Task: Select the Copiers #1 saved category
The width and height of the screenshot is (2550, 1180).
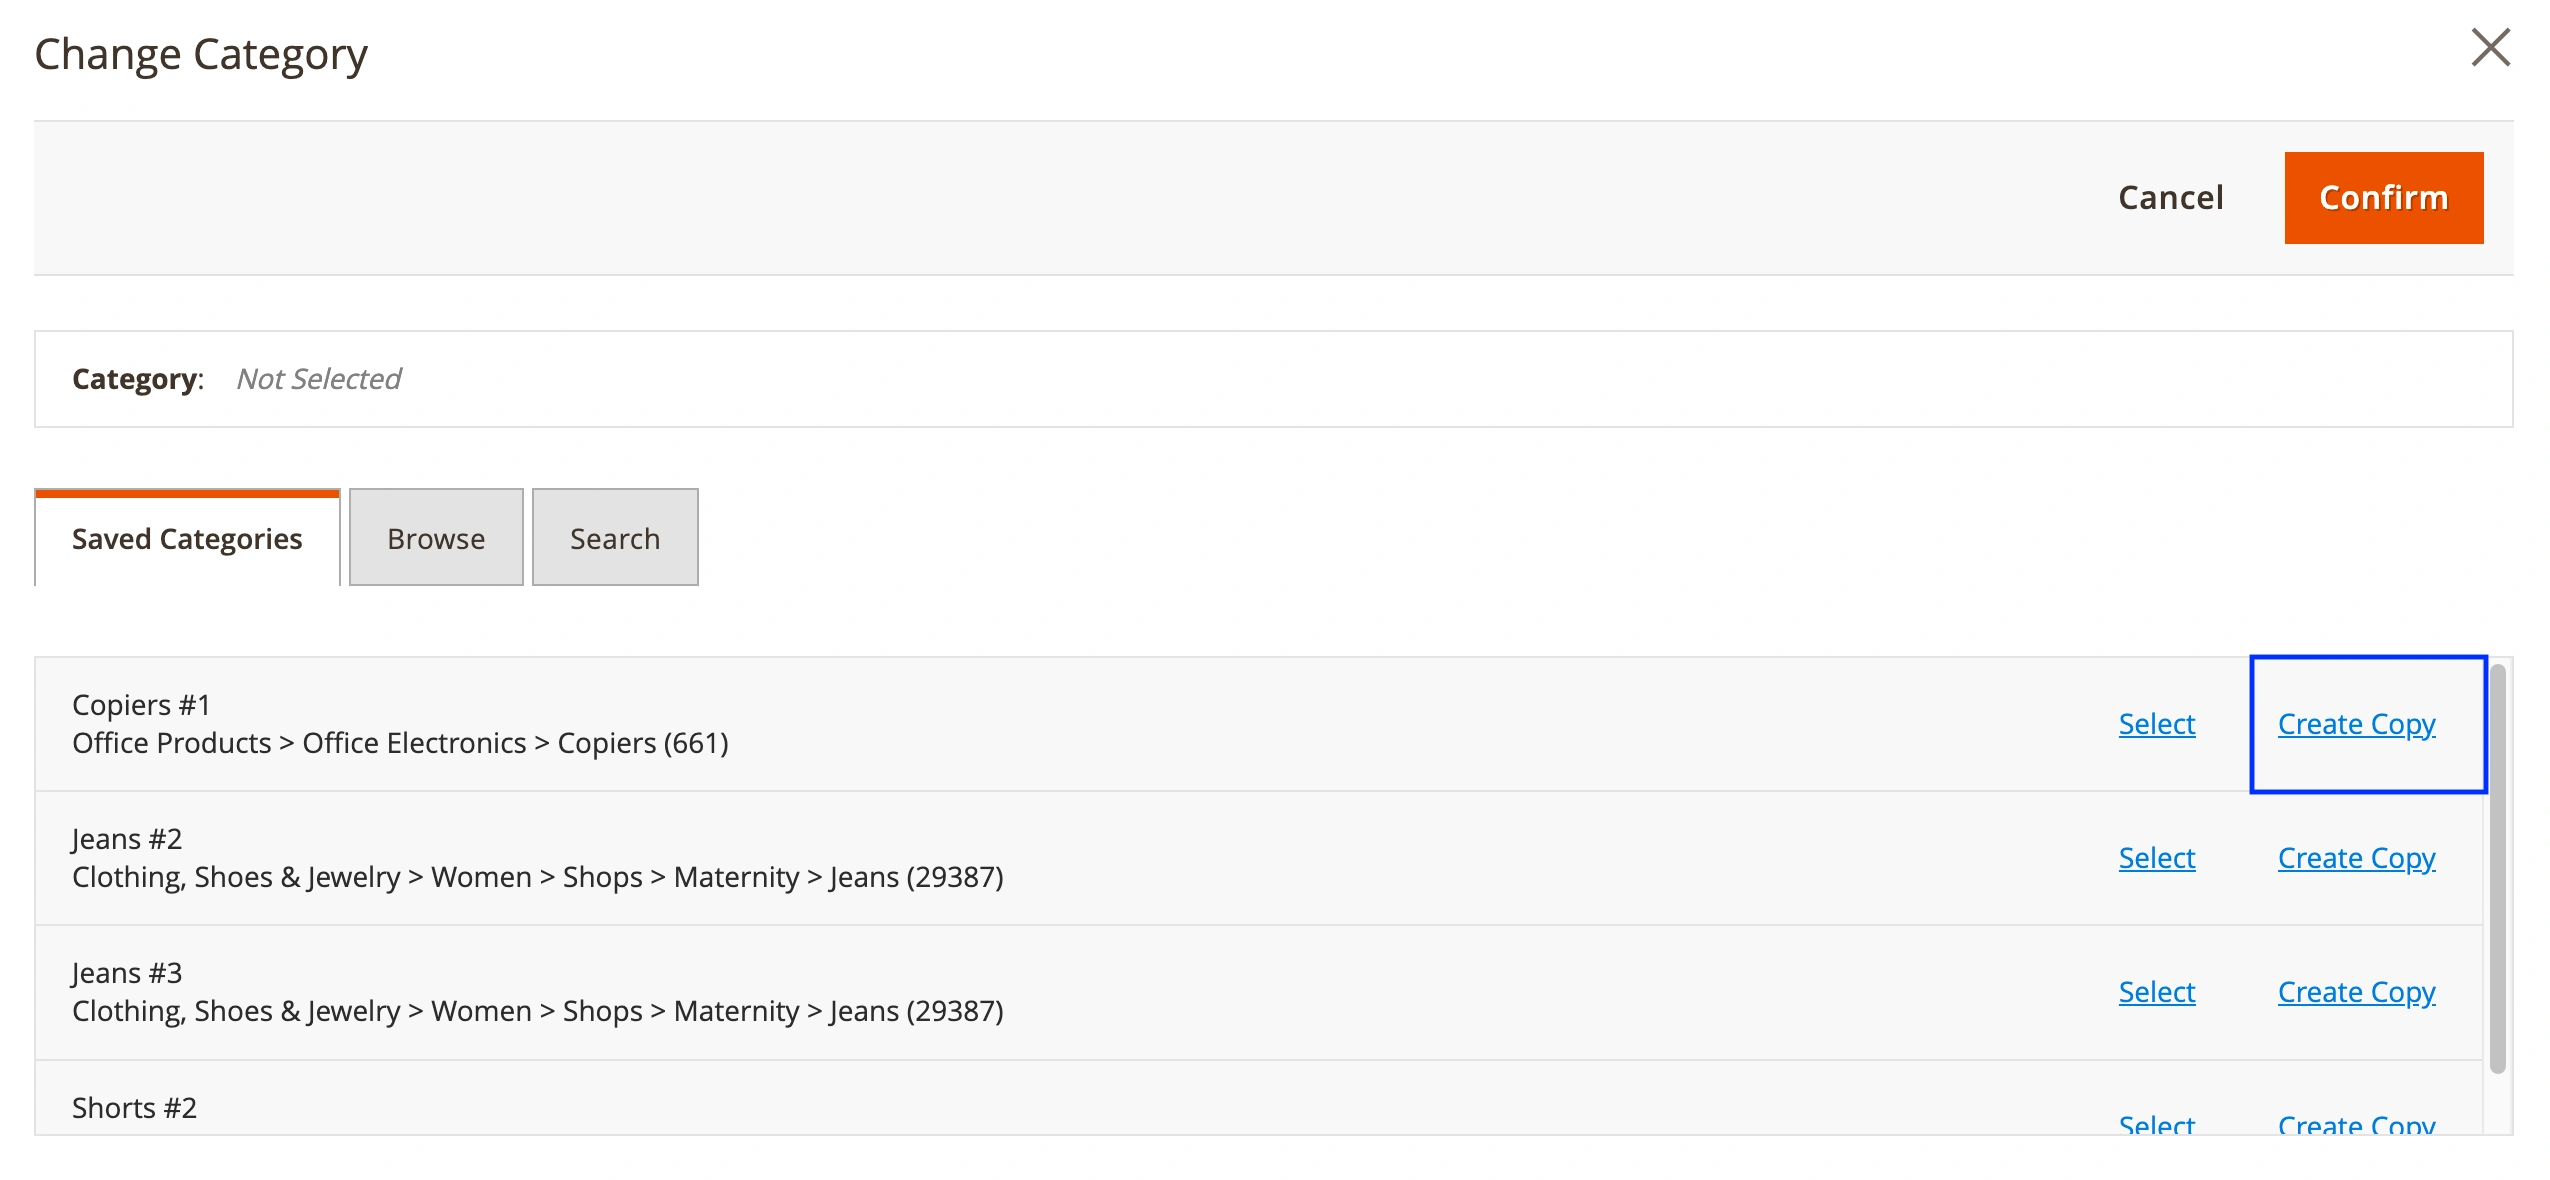Action: (x=2156, y=724)
